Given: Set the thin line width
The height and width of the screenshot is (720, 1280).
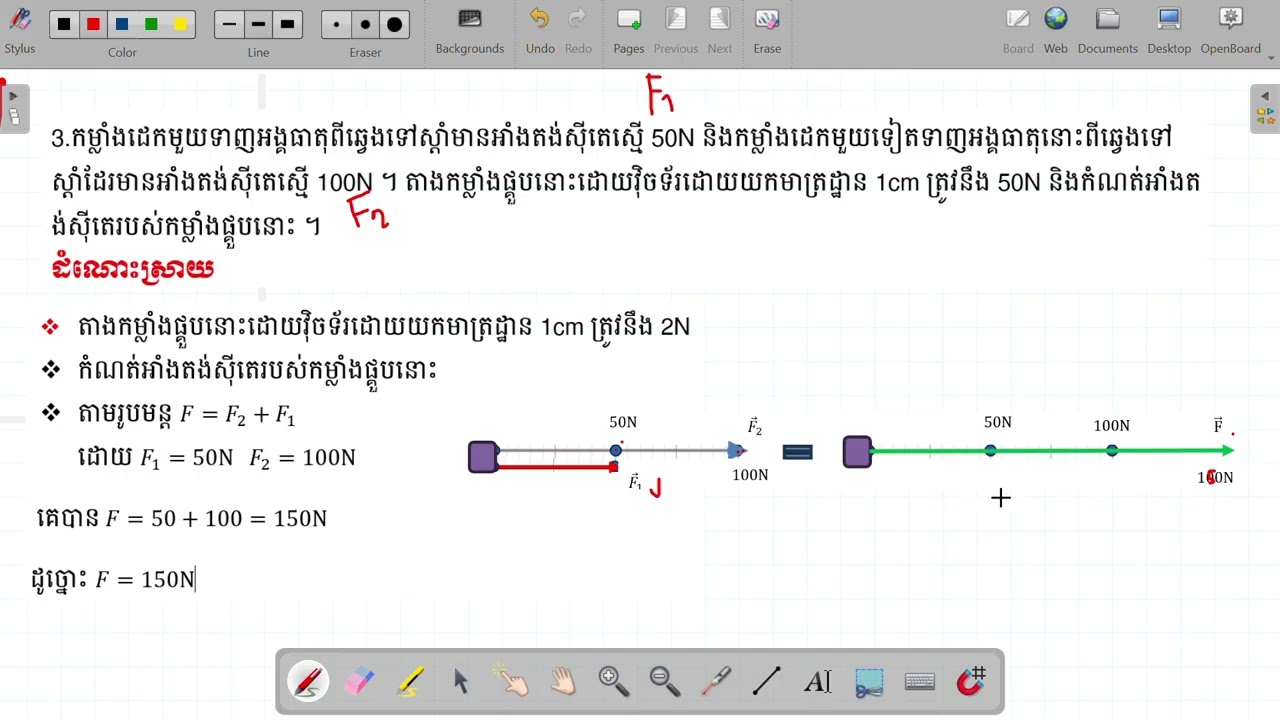Looking at the screenshot, I should click(230, 24).
